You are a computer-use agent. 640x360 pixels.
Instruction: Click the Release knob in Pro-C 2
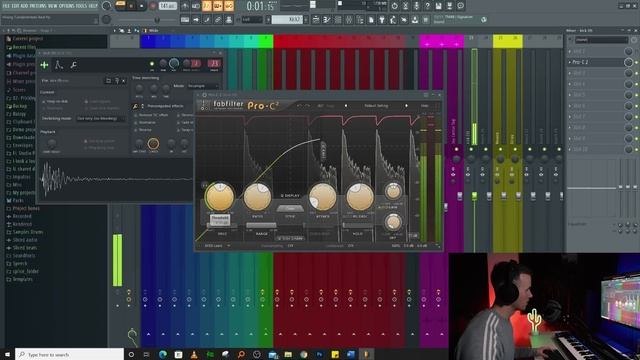360,197
